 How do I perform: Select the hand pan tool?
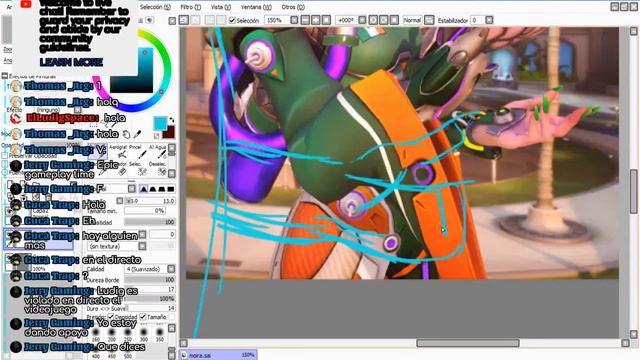[127, 134]
